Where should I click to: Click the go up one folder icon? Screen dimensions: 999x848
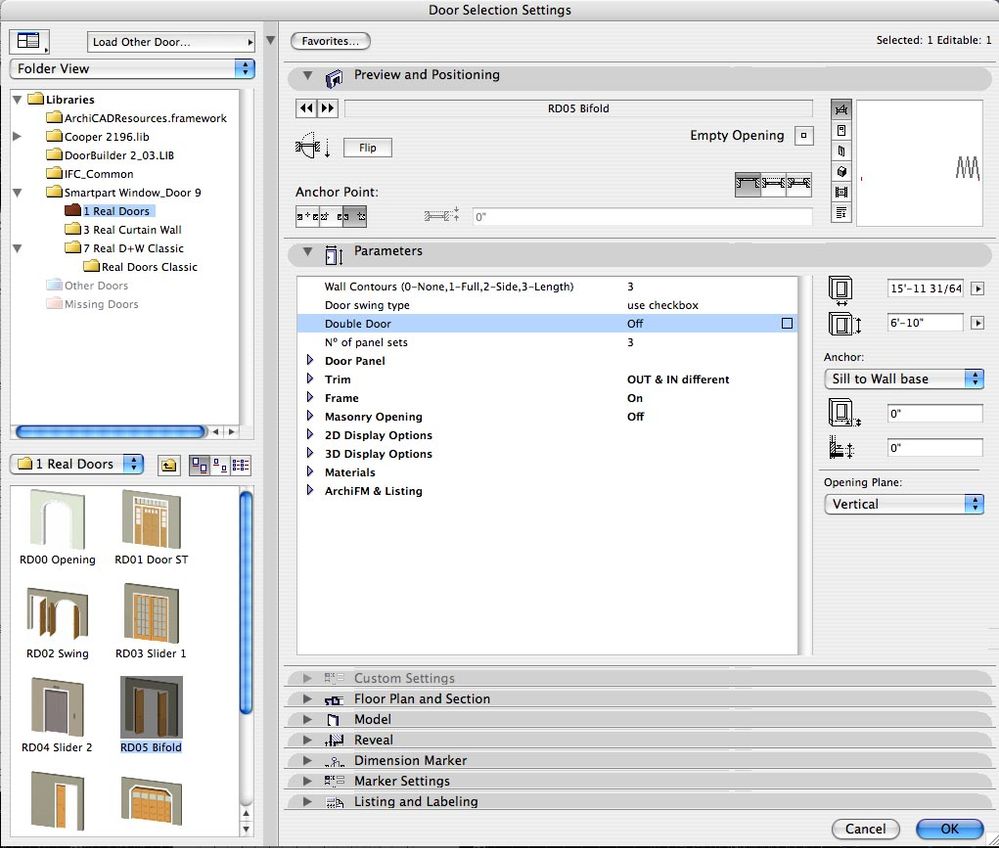click(x=168, y=465)
